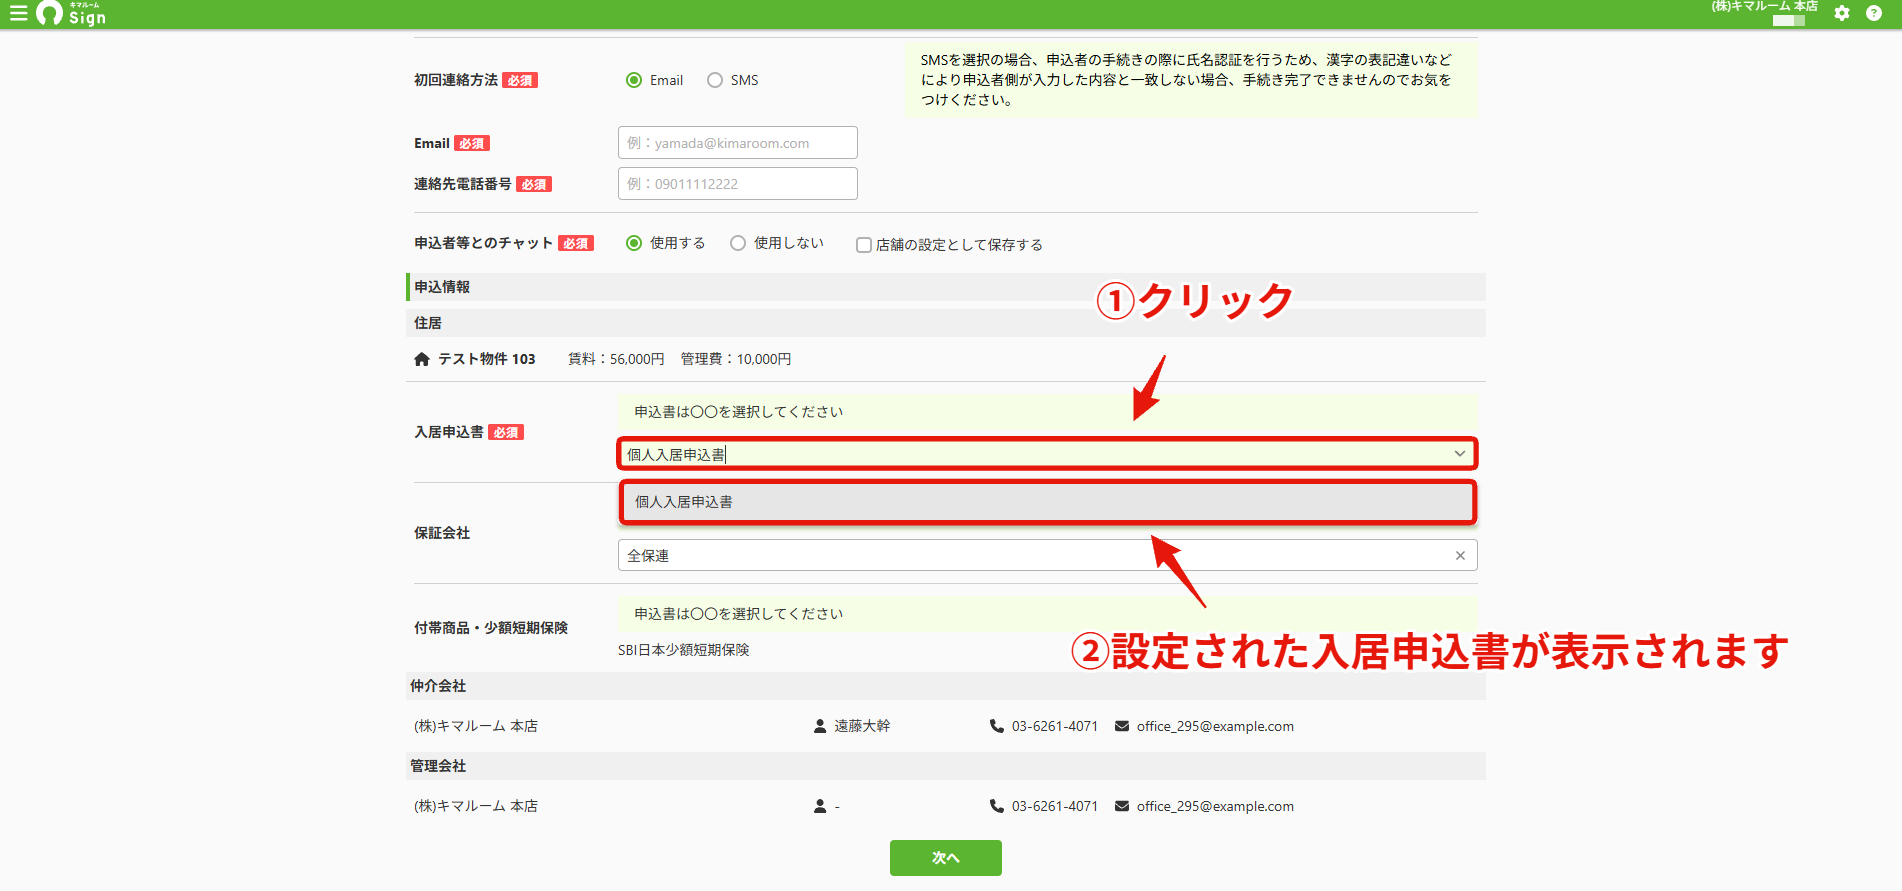Select 個人入居申込書 from the dropdown list
The width and height of the screenshot is (1902, 891).
click(1048, 502)
